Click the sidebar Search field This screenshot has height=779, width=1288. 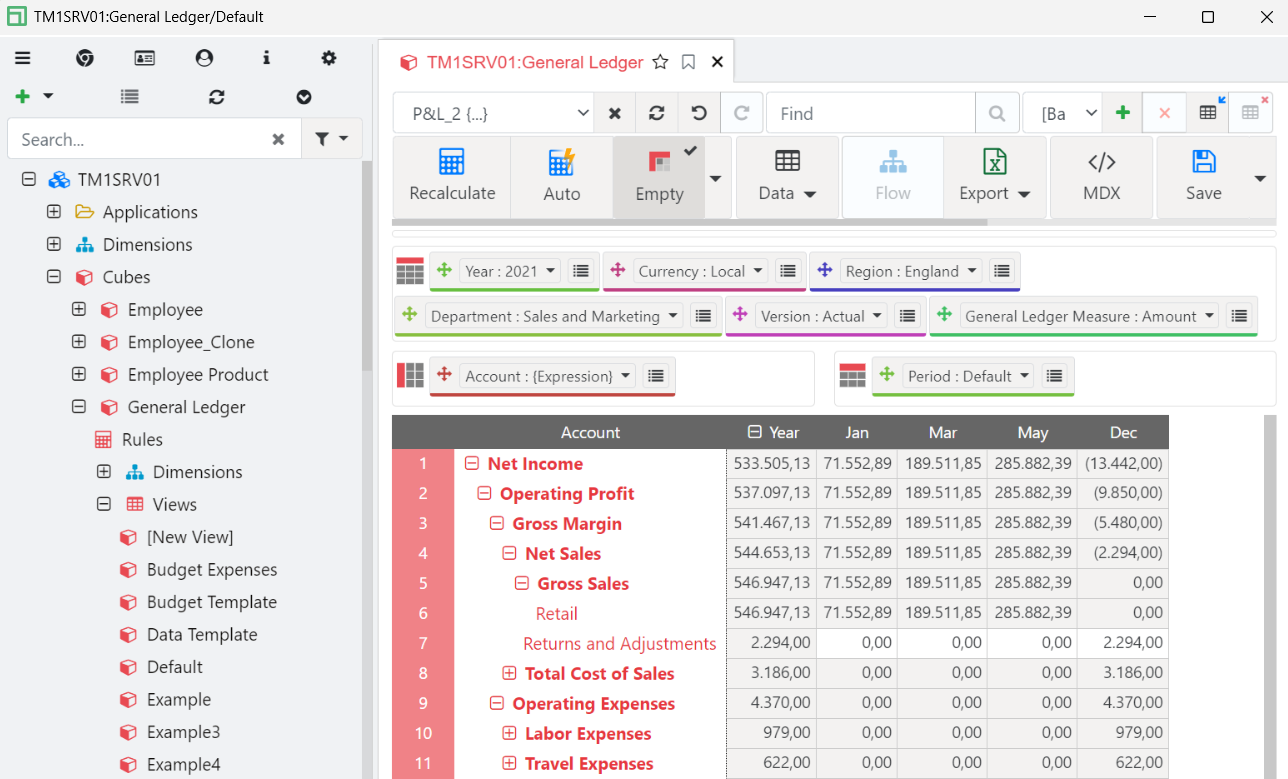tap(140, 139)
